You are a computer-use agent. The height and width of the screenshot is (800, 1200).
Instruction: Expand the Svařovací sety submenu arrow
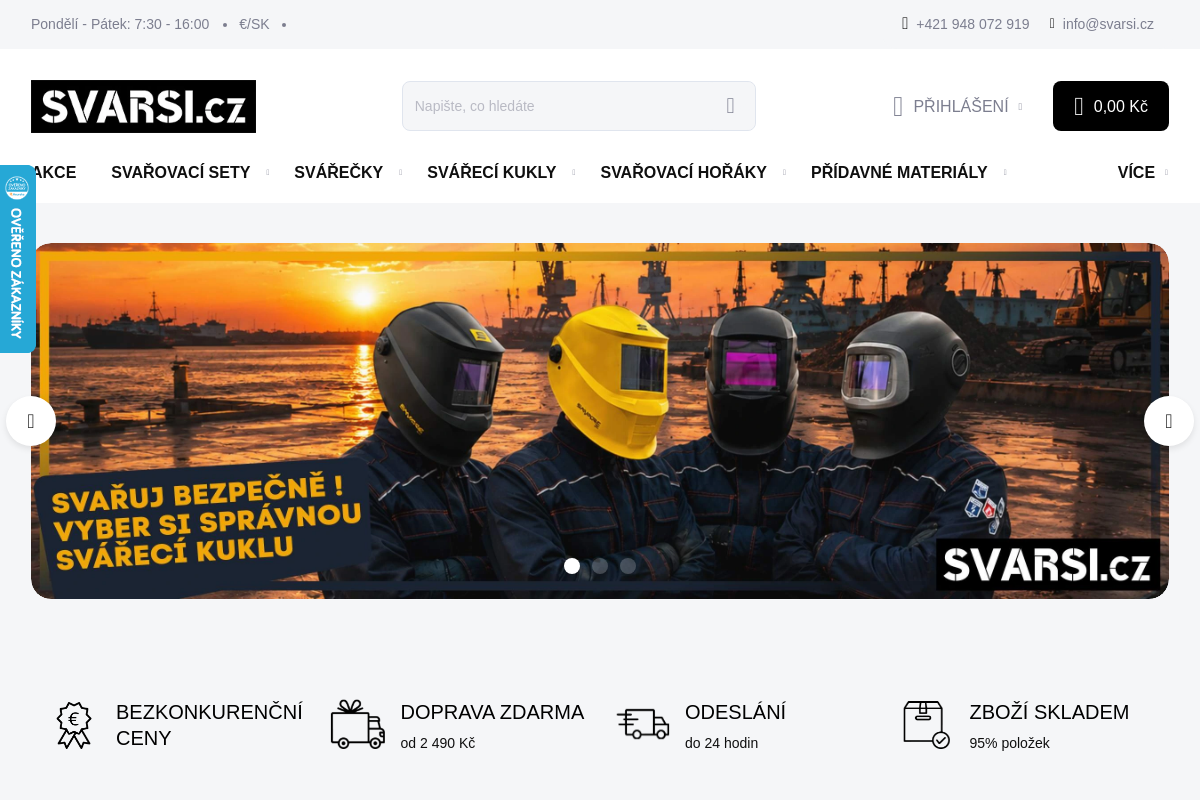(x=268, y=173)
